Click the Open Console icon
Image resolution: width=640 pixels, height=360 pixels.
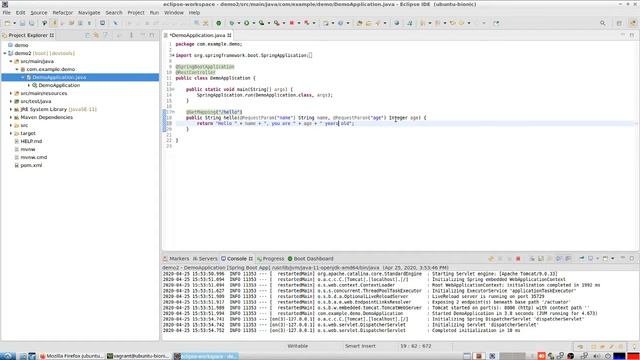click(x=606, y=259)
